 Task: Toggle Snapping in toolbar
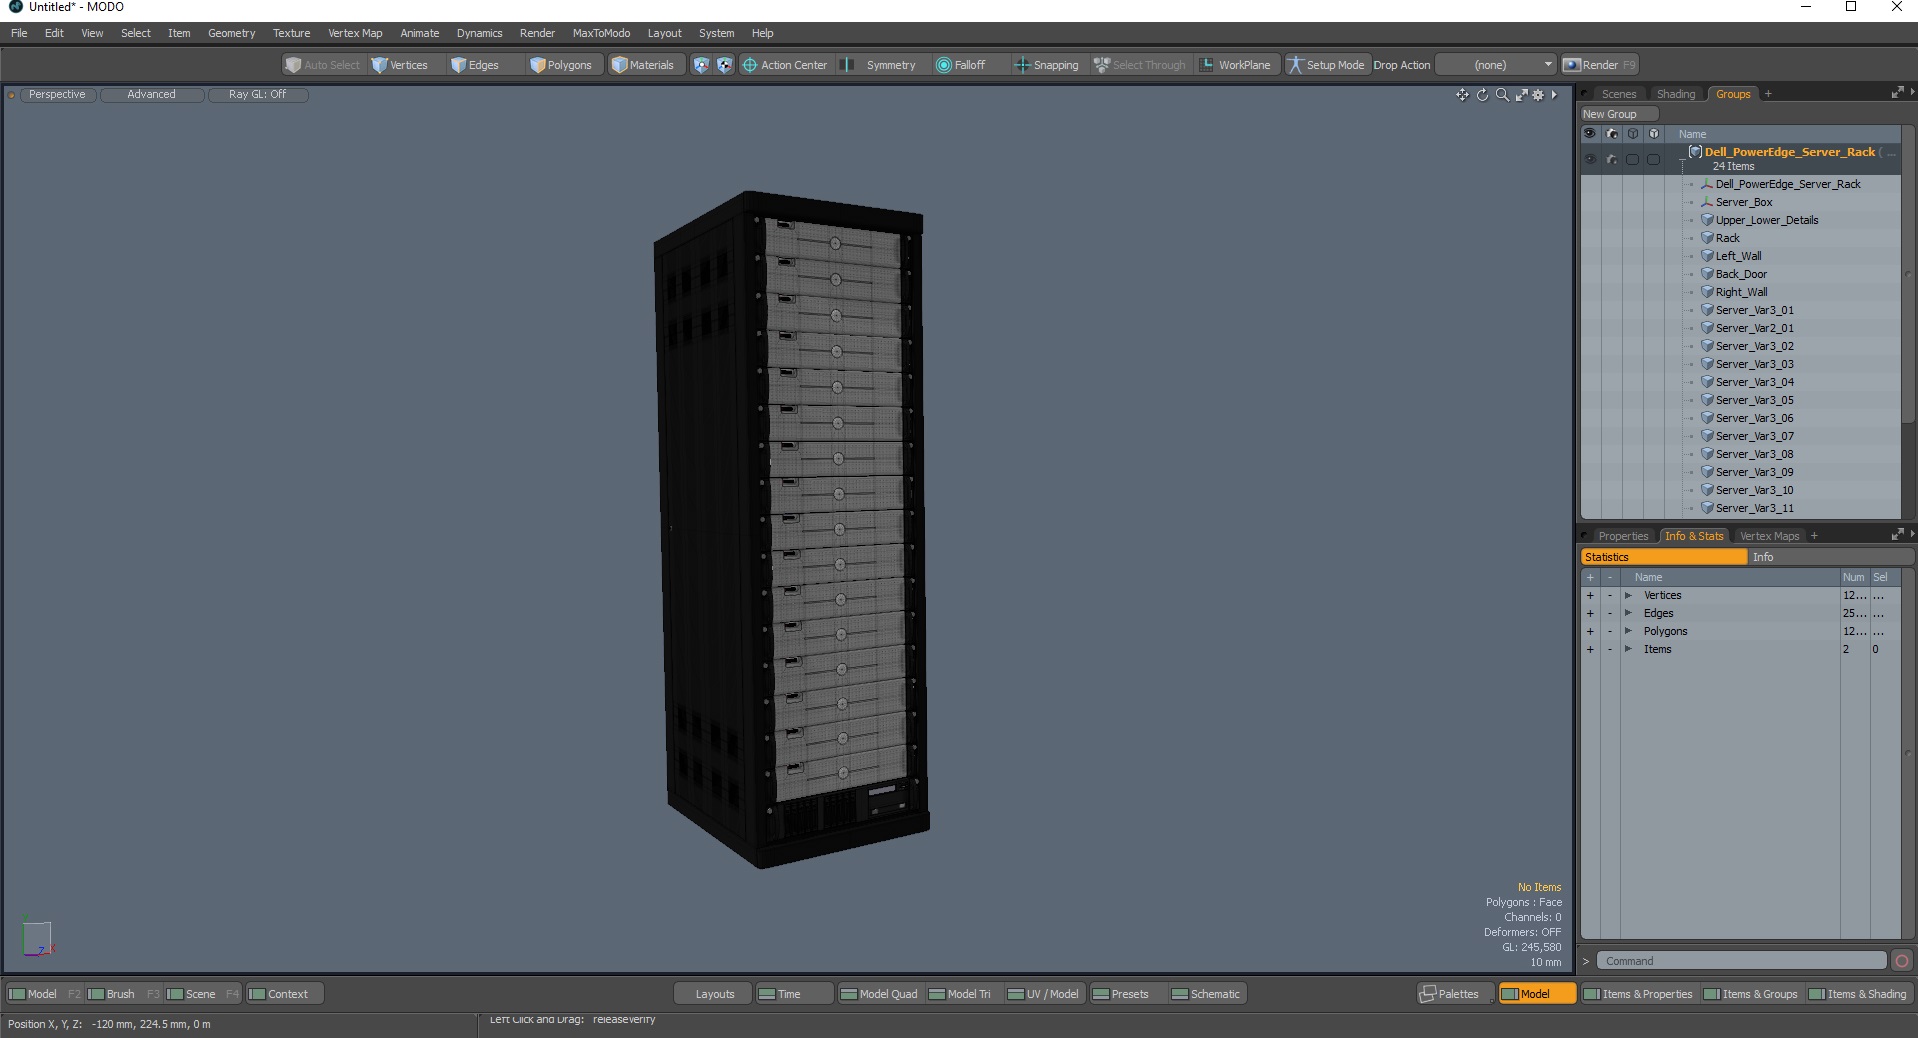[1047, 65]
